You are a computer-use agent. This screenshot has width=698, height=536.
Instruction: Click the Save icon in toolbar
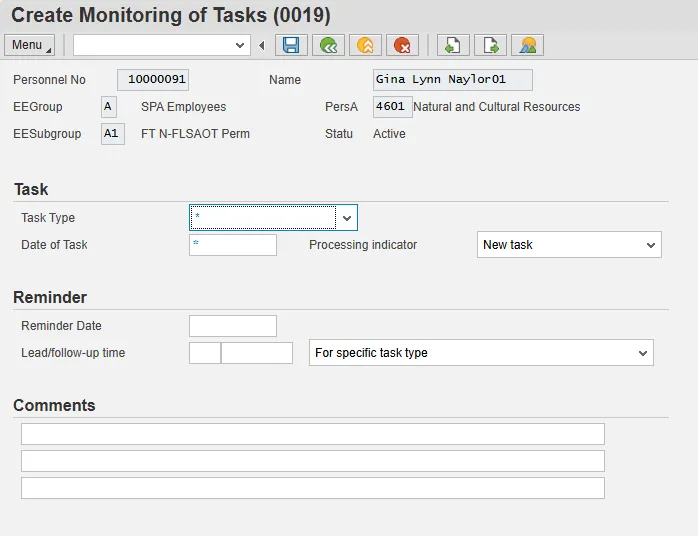point(291,45)
